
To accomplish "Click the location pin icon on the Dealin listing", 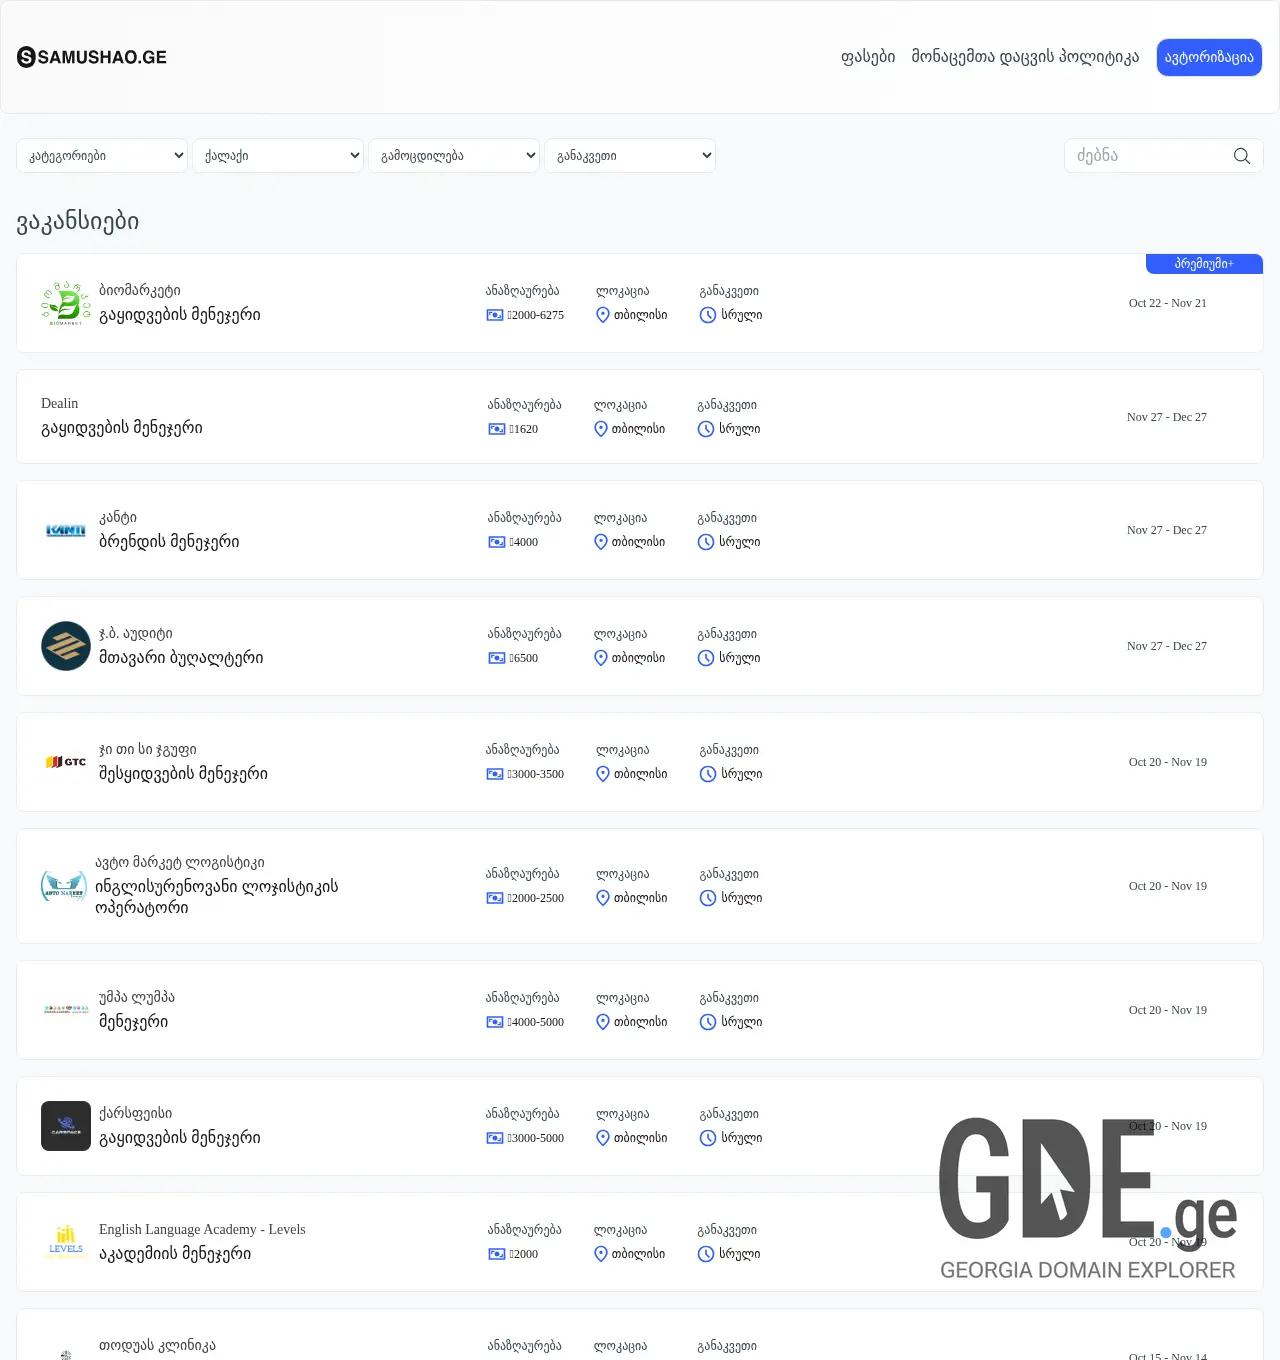I will tap(601, 428).
